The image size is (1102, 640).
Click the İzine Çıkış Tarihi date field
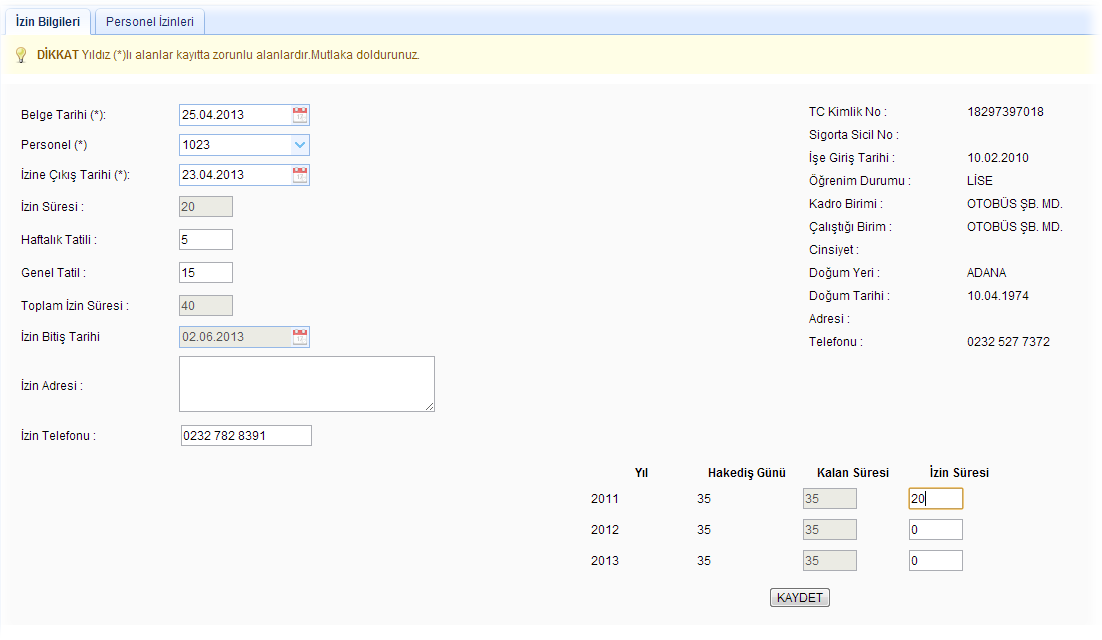[x=235, y=175]
